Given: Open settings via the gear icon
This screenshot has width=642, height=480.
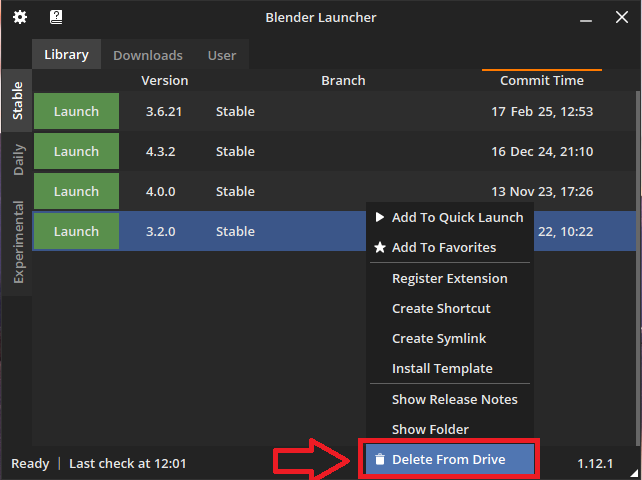Looking at the screenshot, I should 20,17.
